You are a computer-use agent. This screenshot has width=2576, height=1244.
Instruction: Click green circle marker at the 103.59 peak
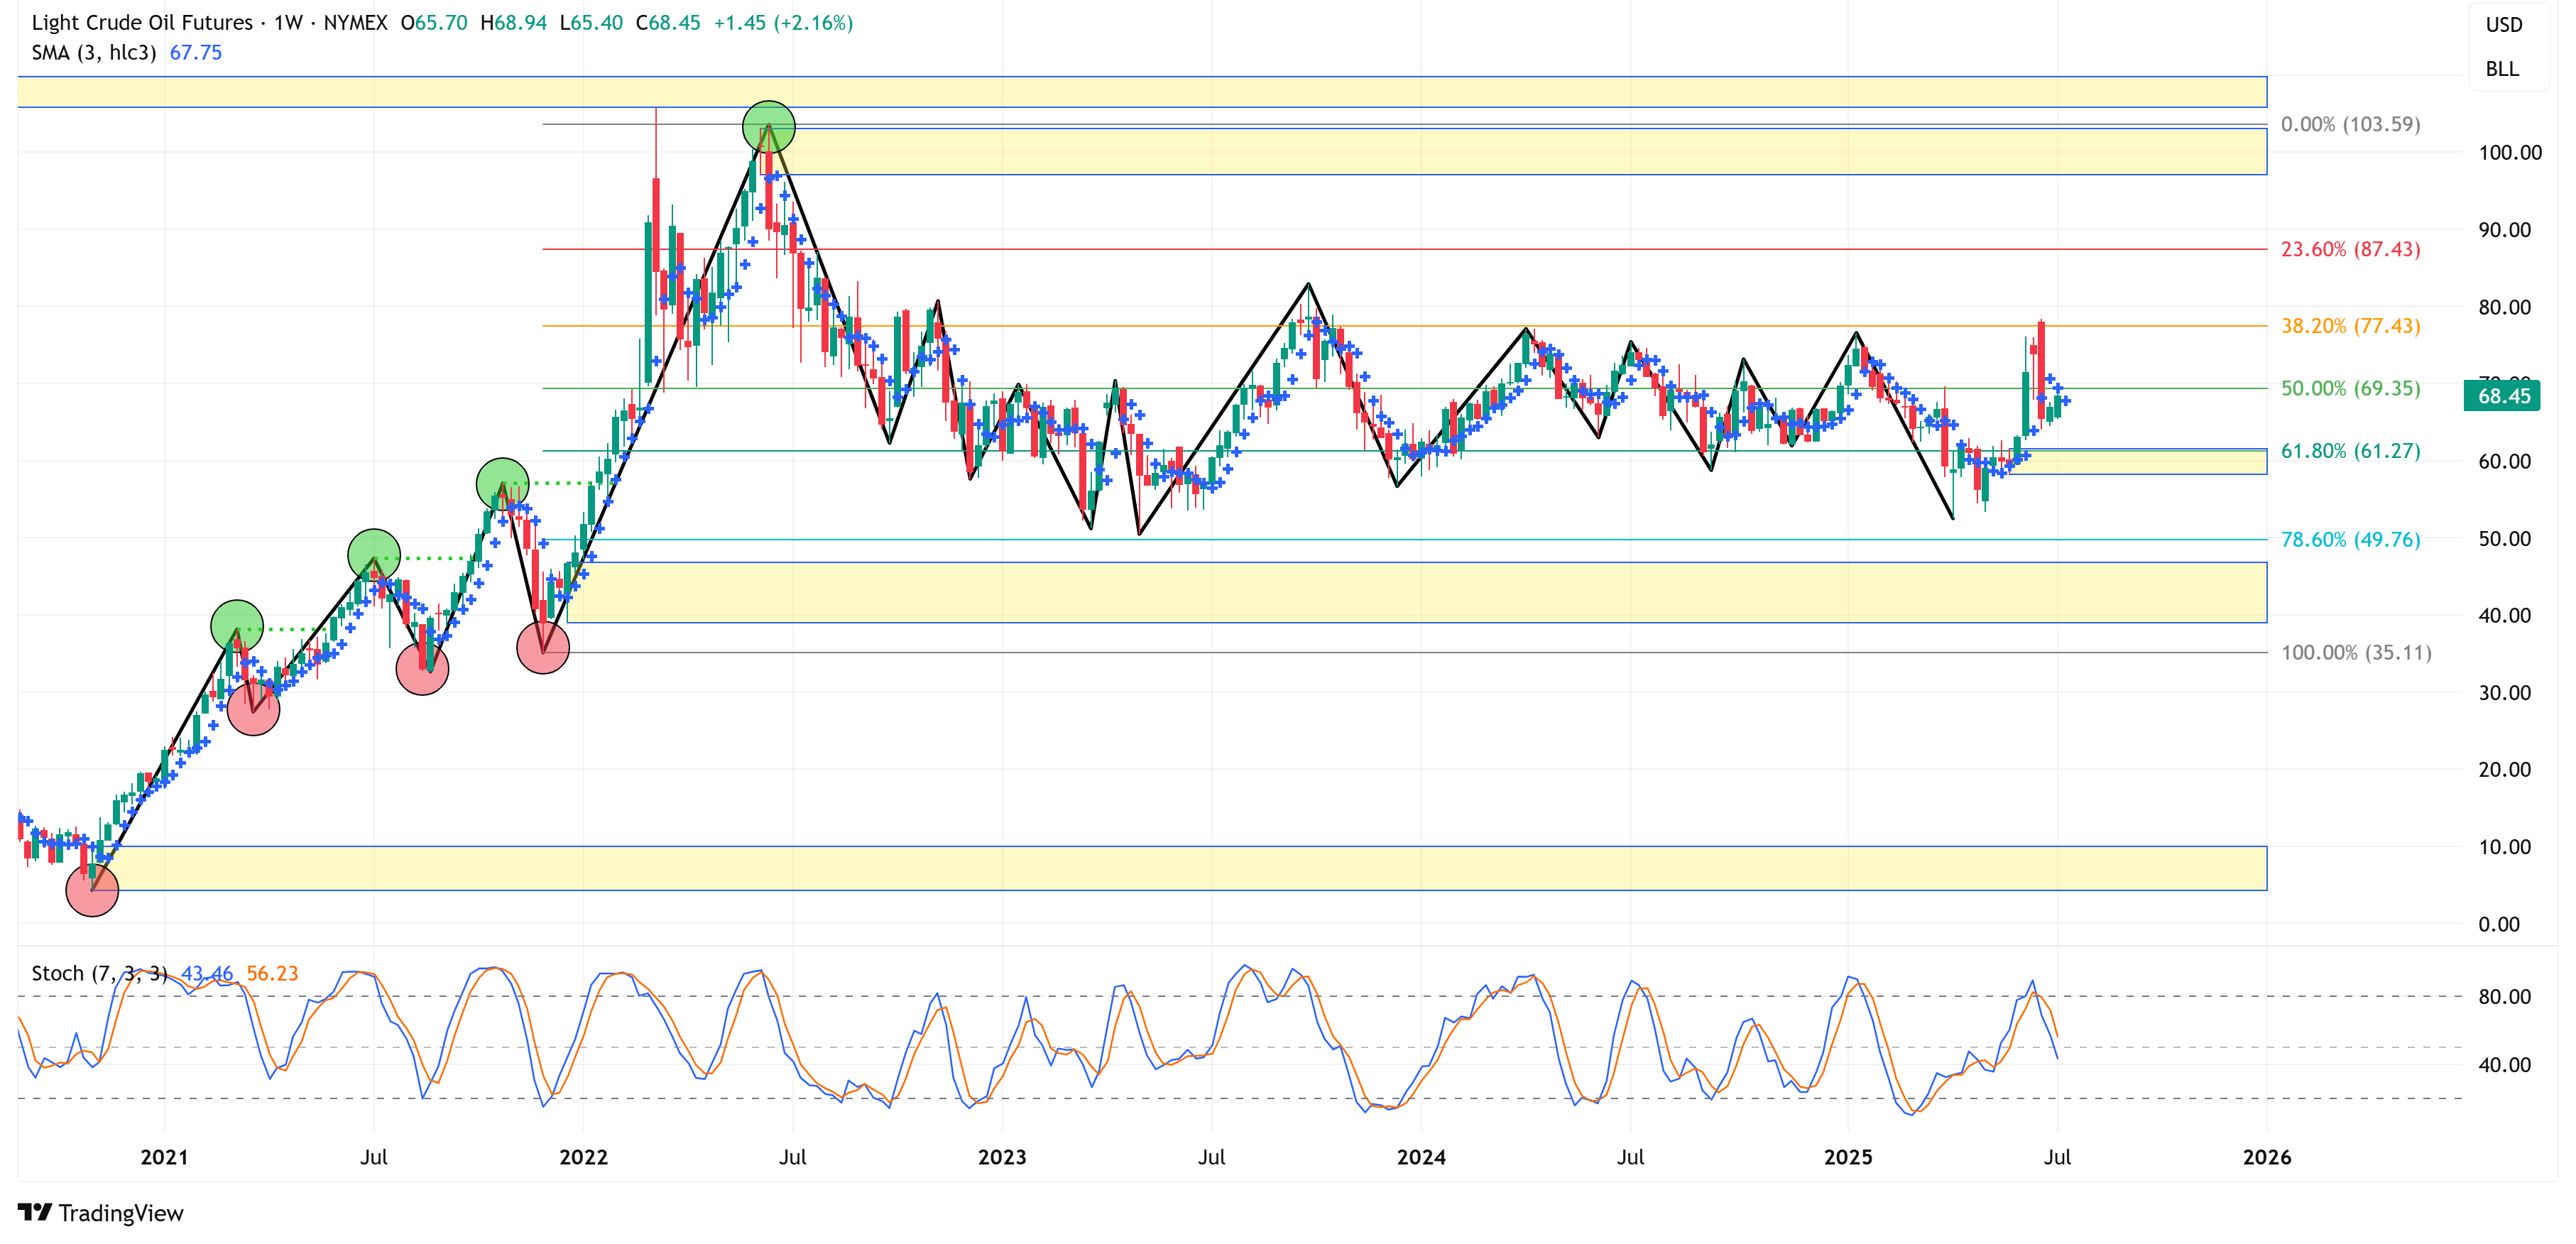[768, 127]
